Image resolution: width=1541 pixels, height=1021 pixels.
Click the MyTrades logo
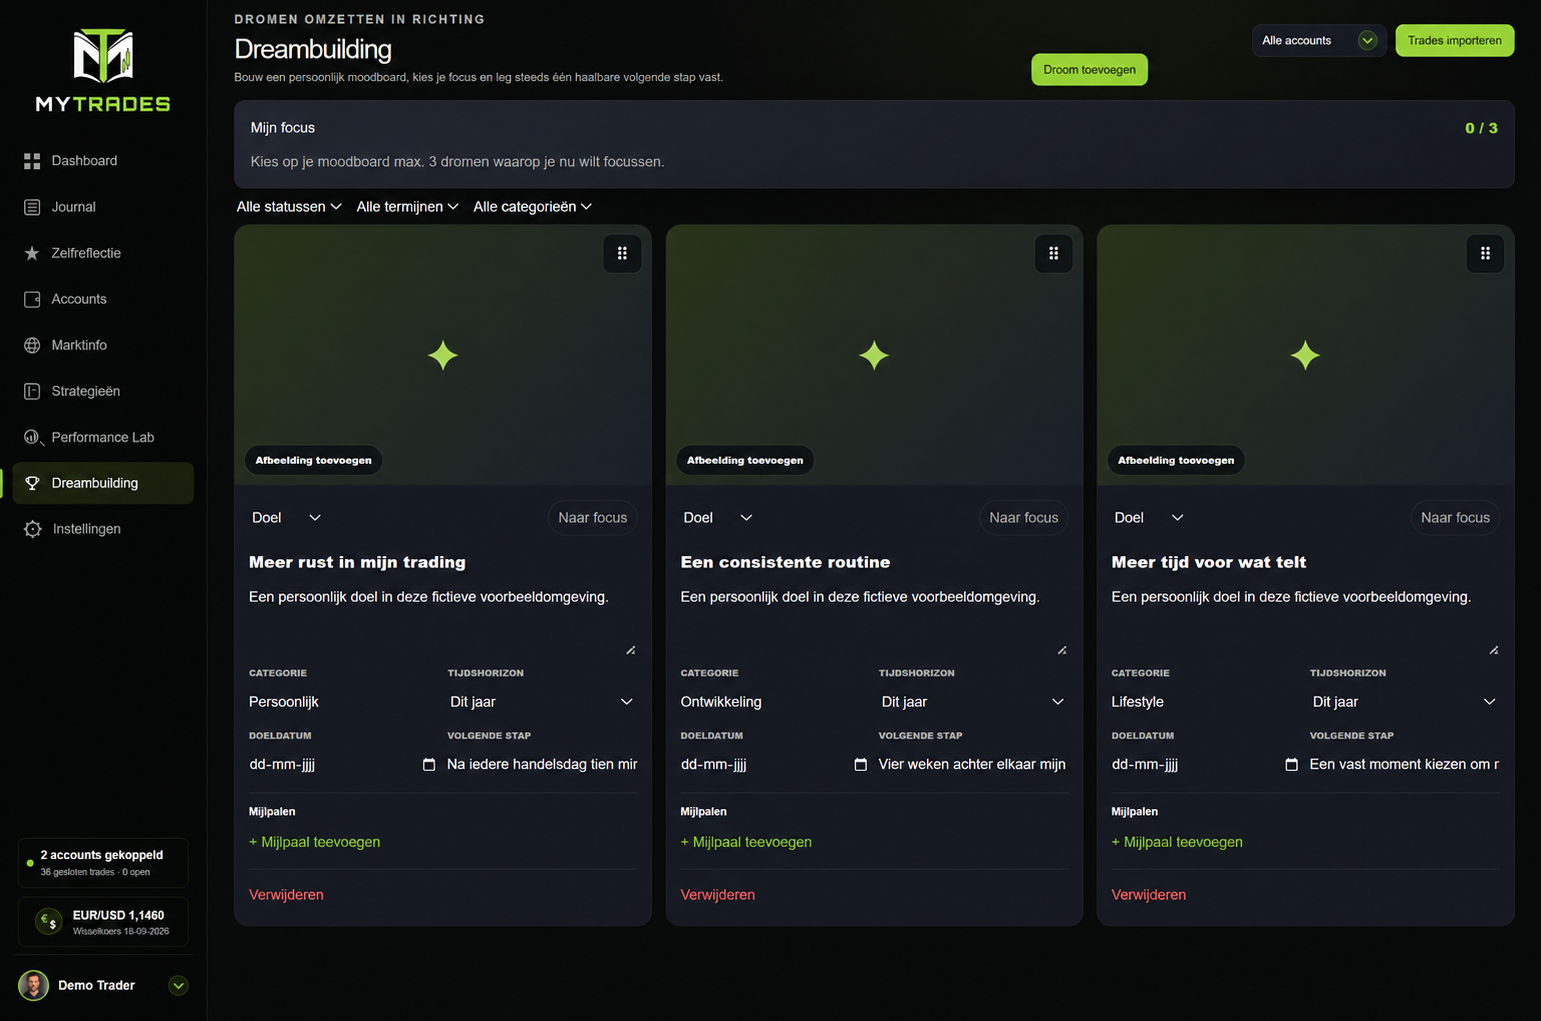pos(103,70)
